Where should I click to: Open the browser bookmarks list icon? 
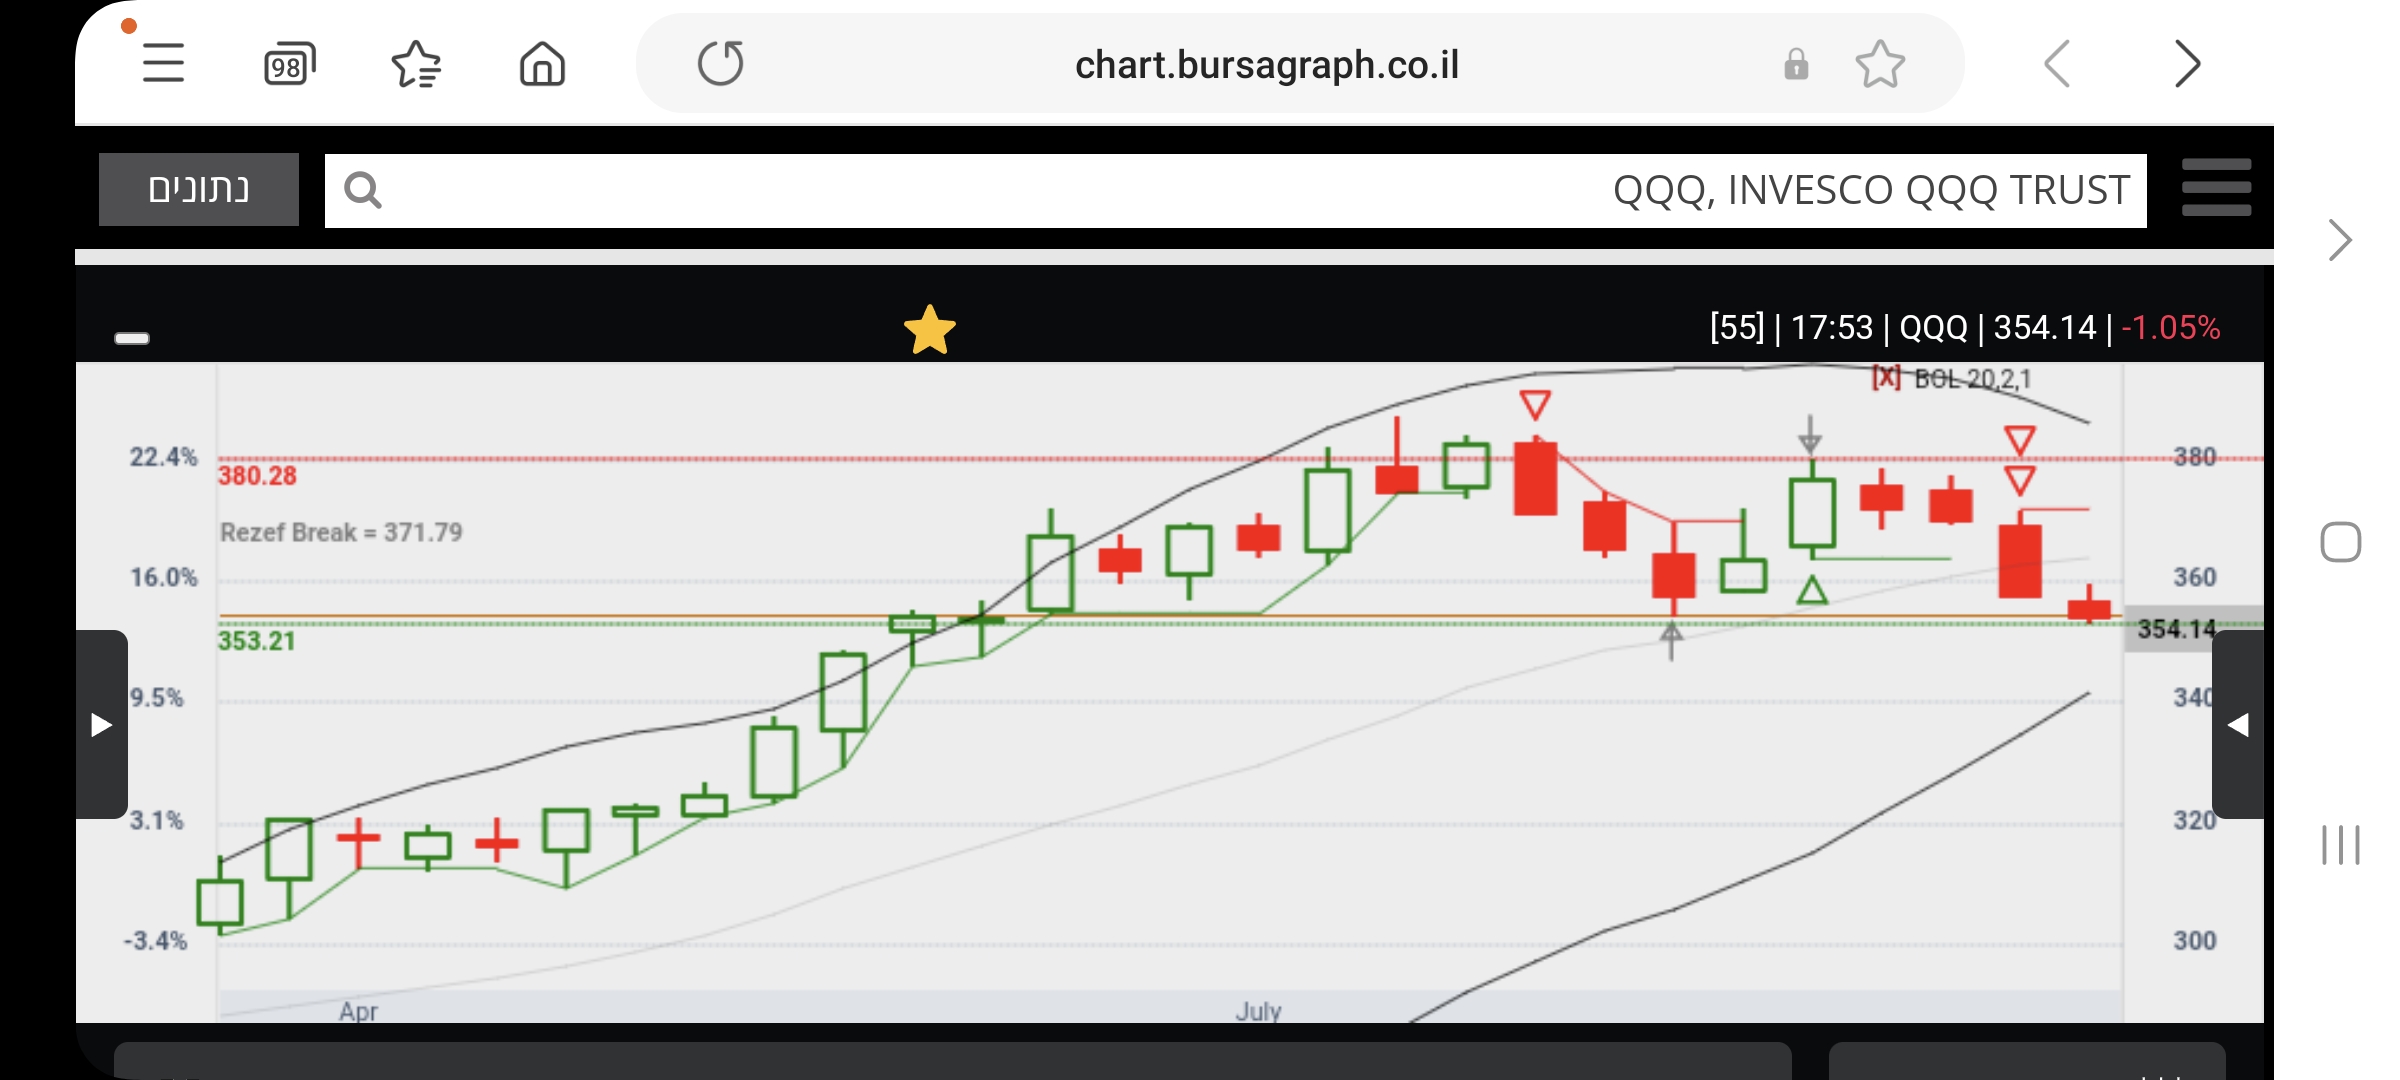pyautogui.click(x=416, y=65)
